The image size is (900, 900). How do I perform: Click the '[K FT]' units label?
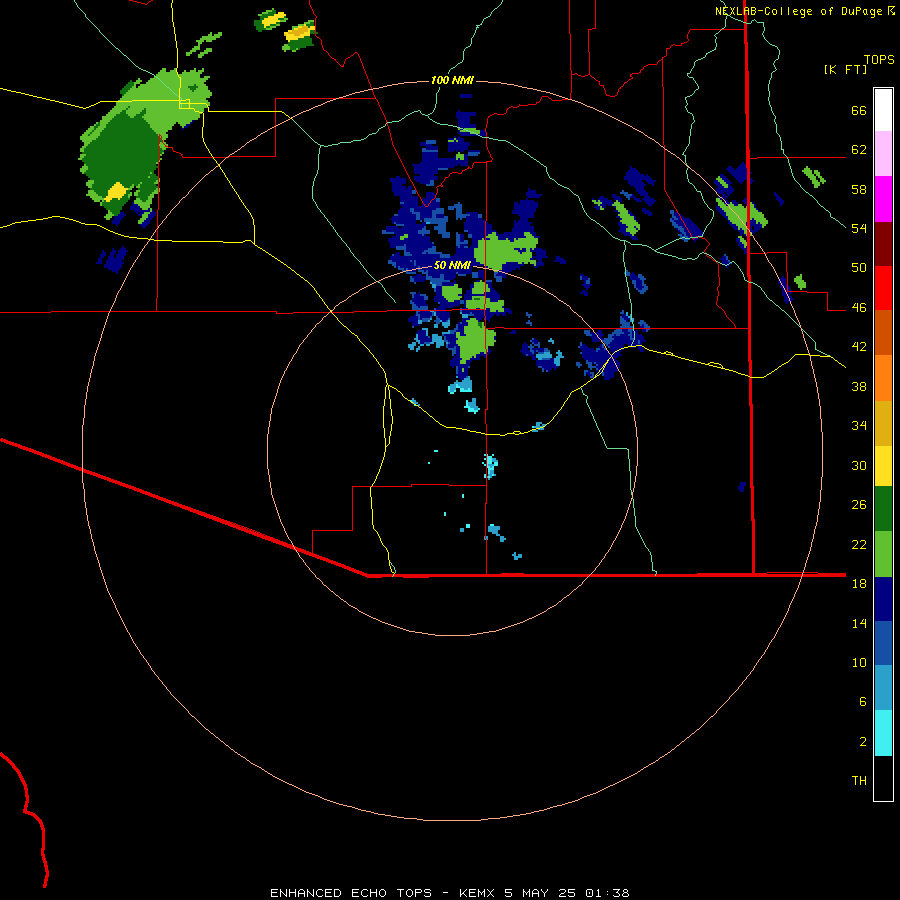click(x=845, y=70)
